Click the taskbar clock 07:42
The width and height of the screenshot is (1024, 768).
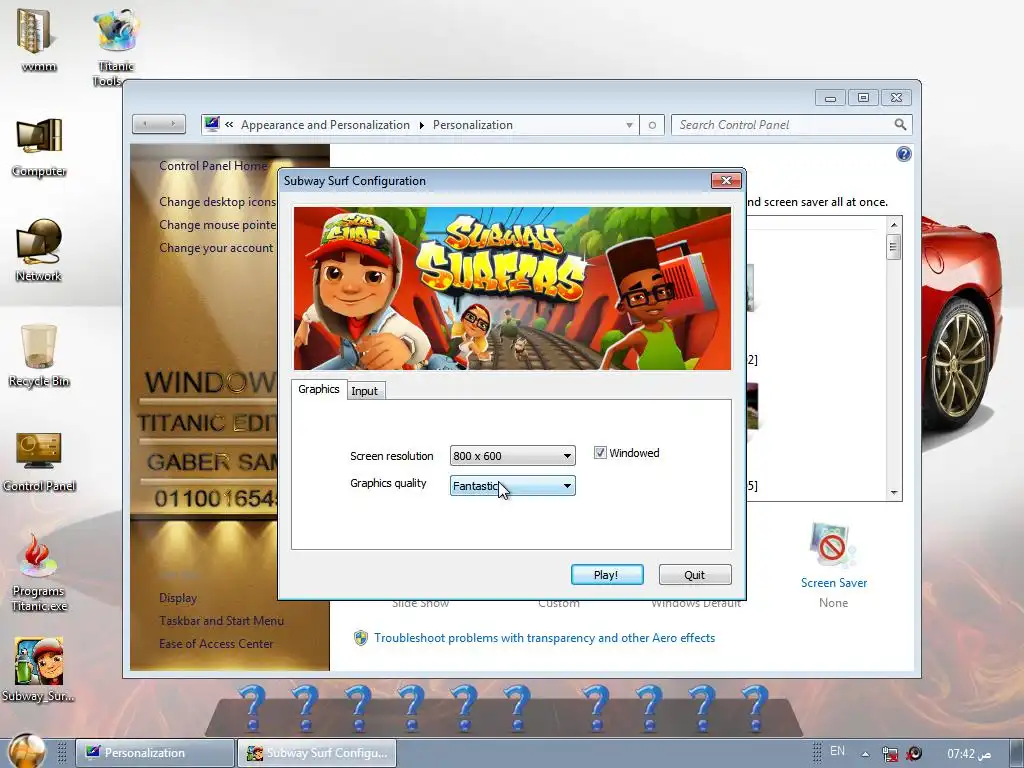click(x=969, y=754)
